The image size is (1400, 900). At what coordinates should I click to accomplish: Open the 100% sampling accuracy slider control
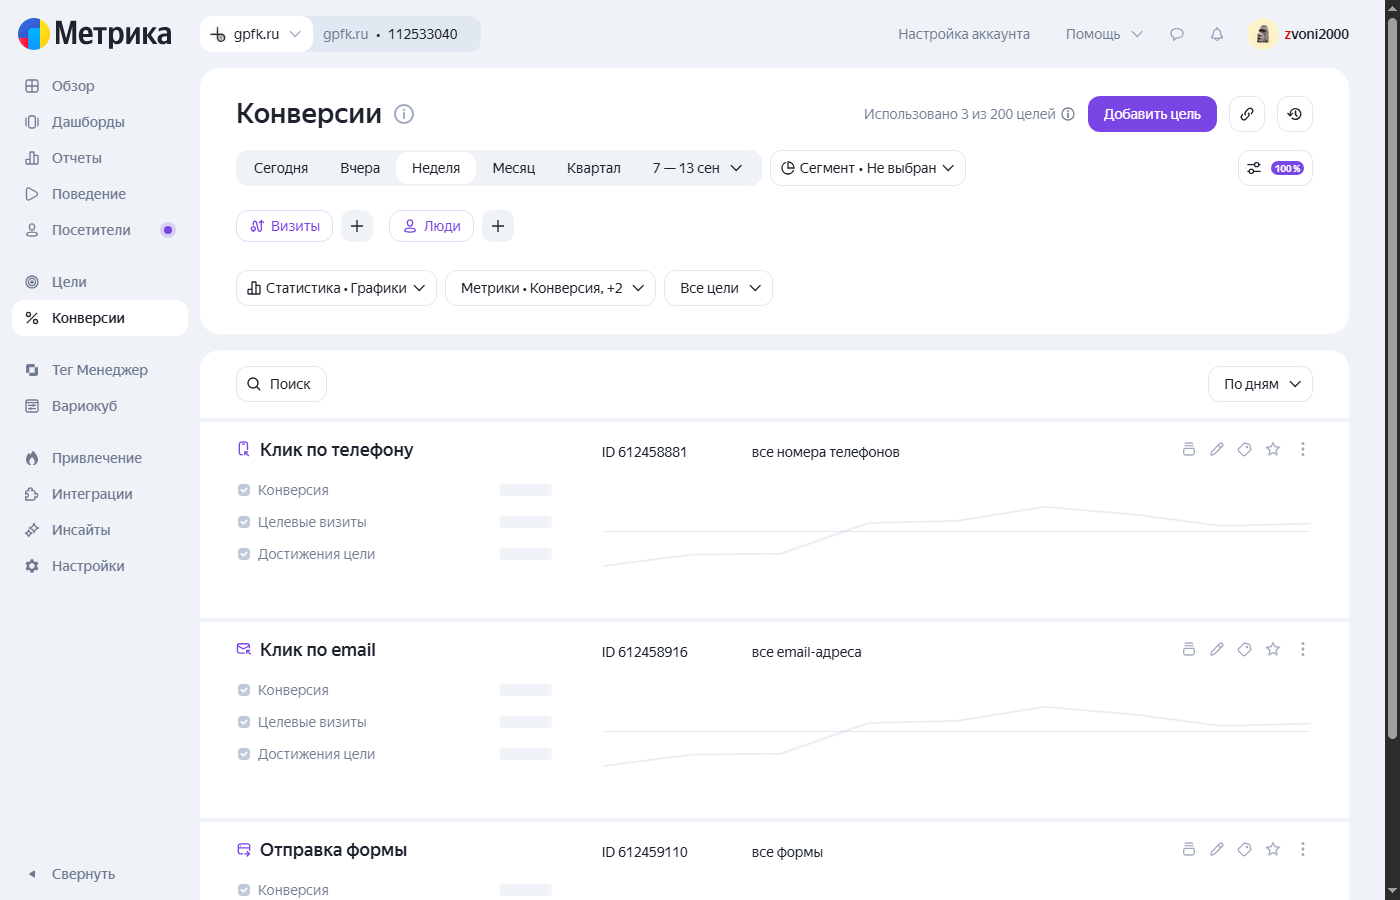1275,168
